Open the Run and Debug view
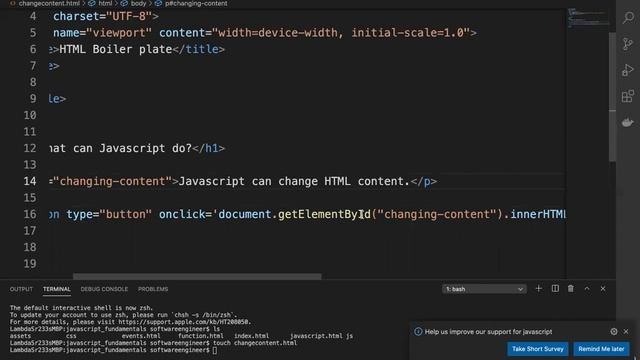Viewport: 640px width, 360px height. point(628,70)
